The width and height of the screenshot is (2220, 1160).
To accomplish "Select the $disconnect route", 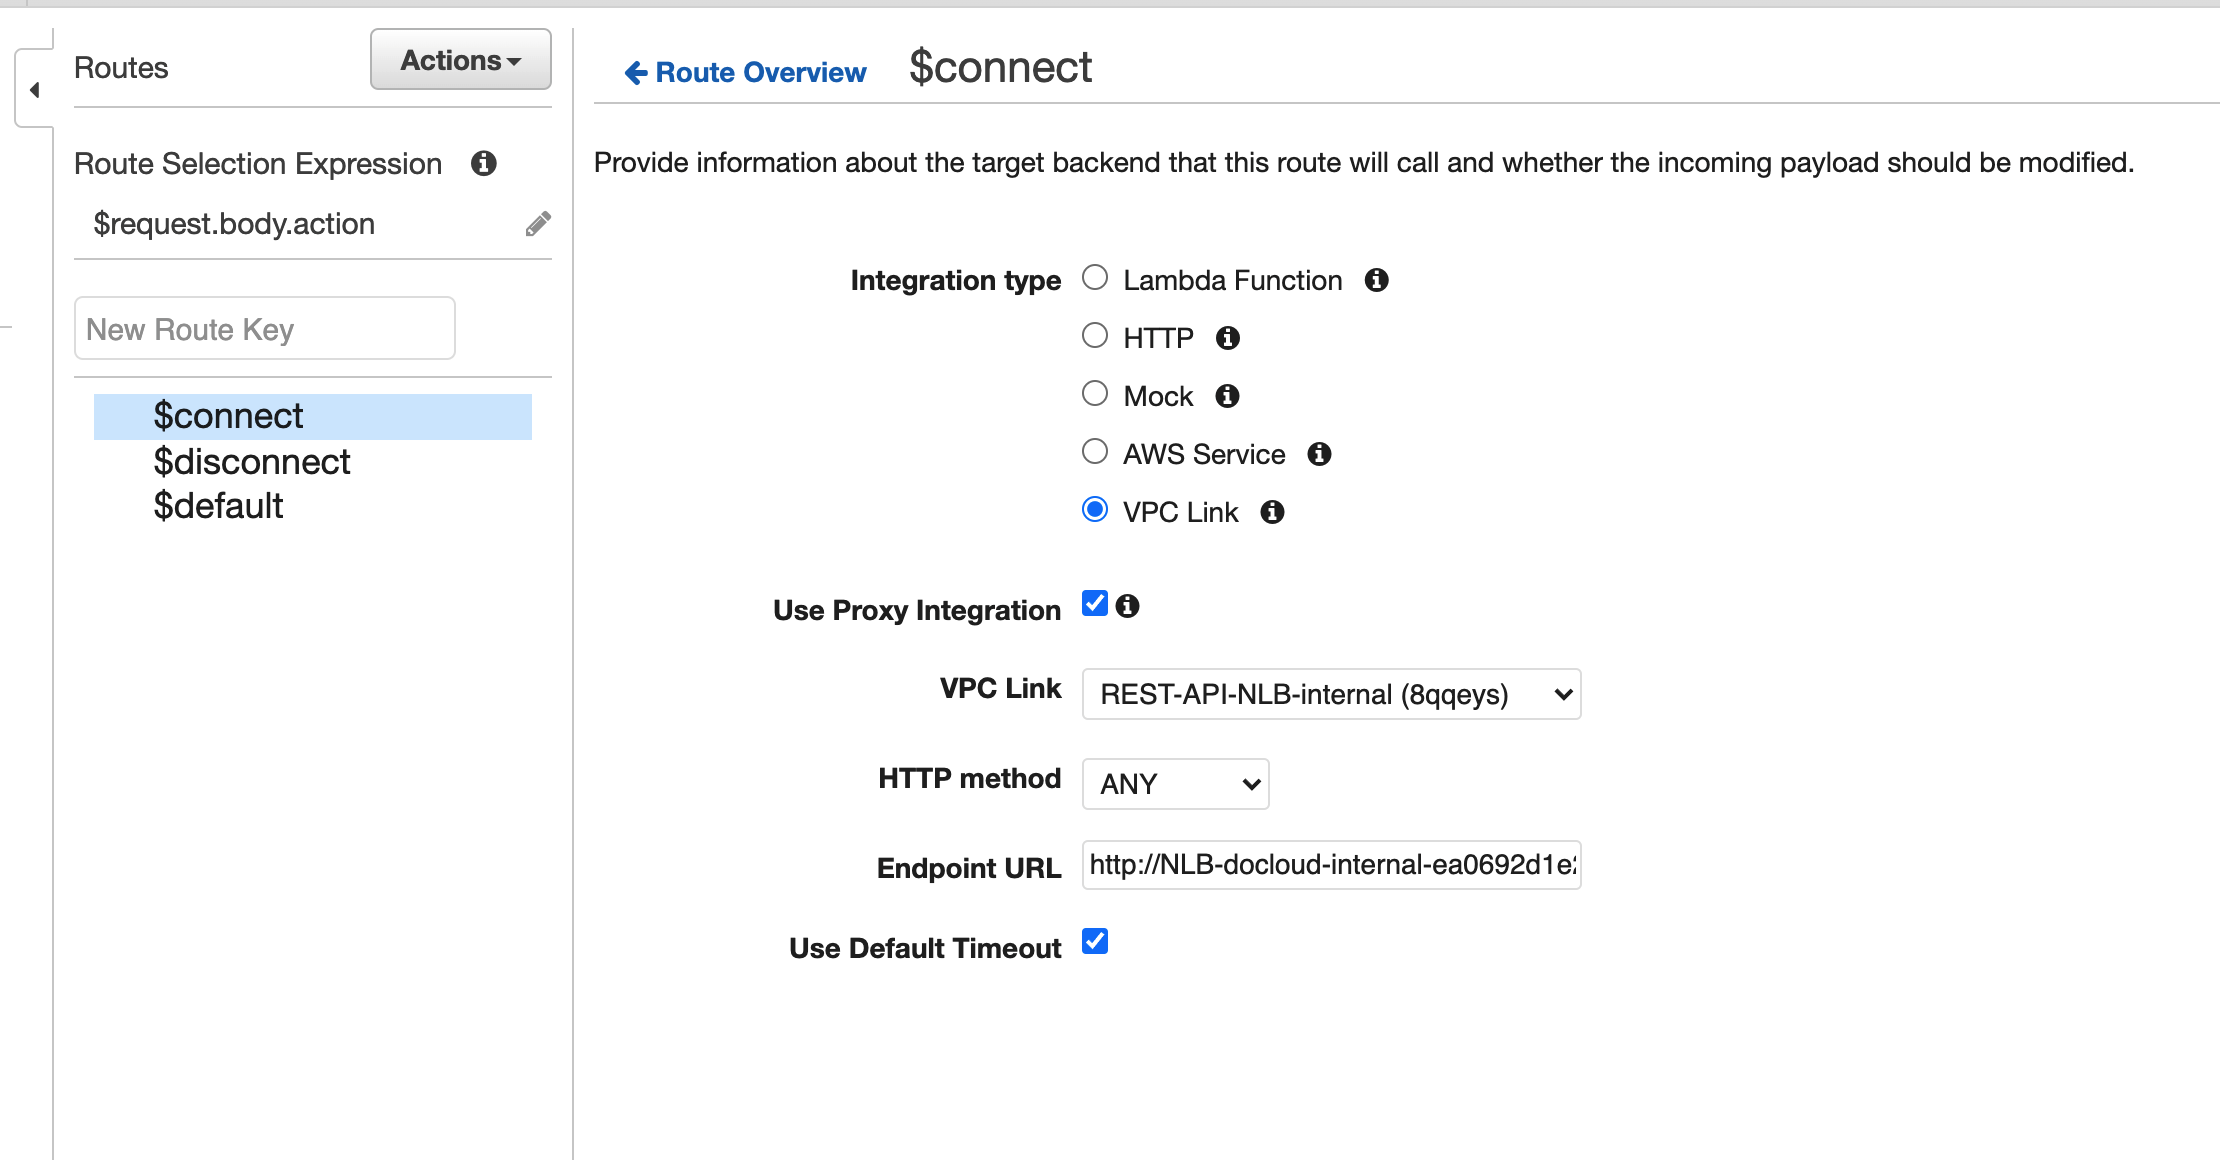I will pyautogui.click(x=252, y=462).
